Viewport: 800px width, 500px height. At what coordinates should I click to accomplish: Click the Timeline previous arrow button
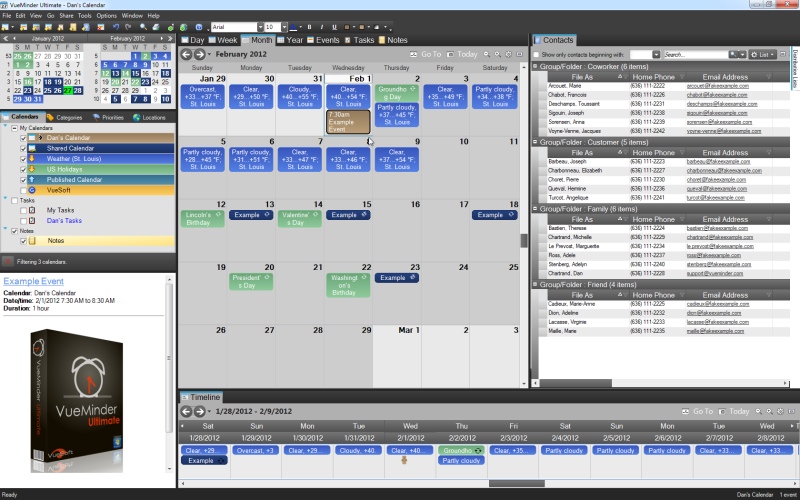coord(186,411)
